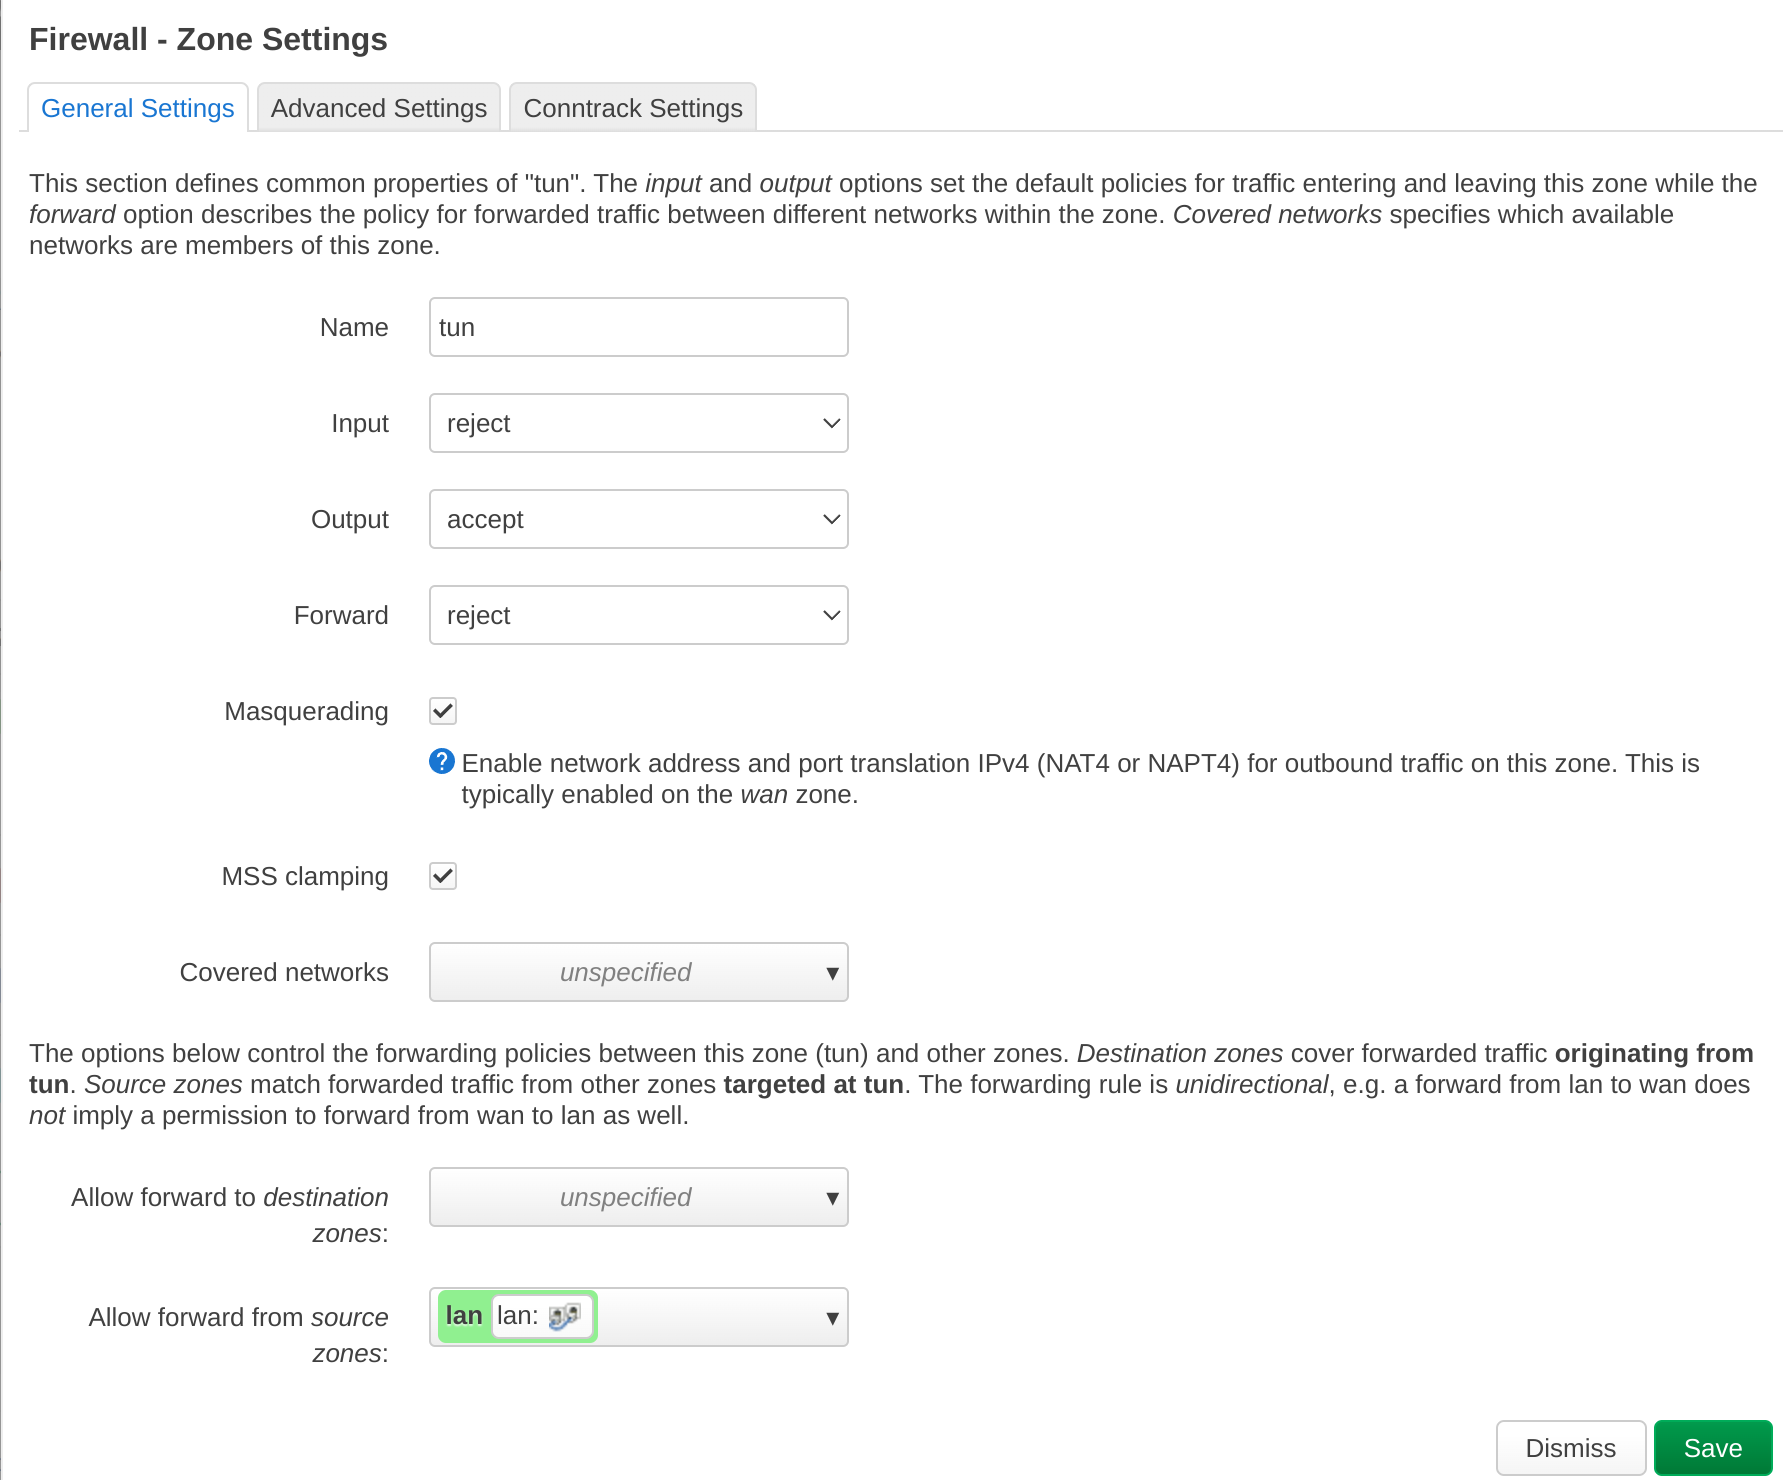Enable Masquerading for the tun zone
This screenshot has width=1790, height=1480.
442,710
